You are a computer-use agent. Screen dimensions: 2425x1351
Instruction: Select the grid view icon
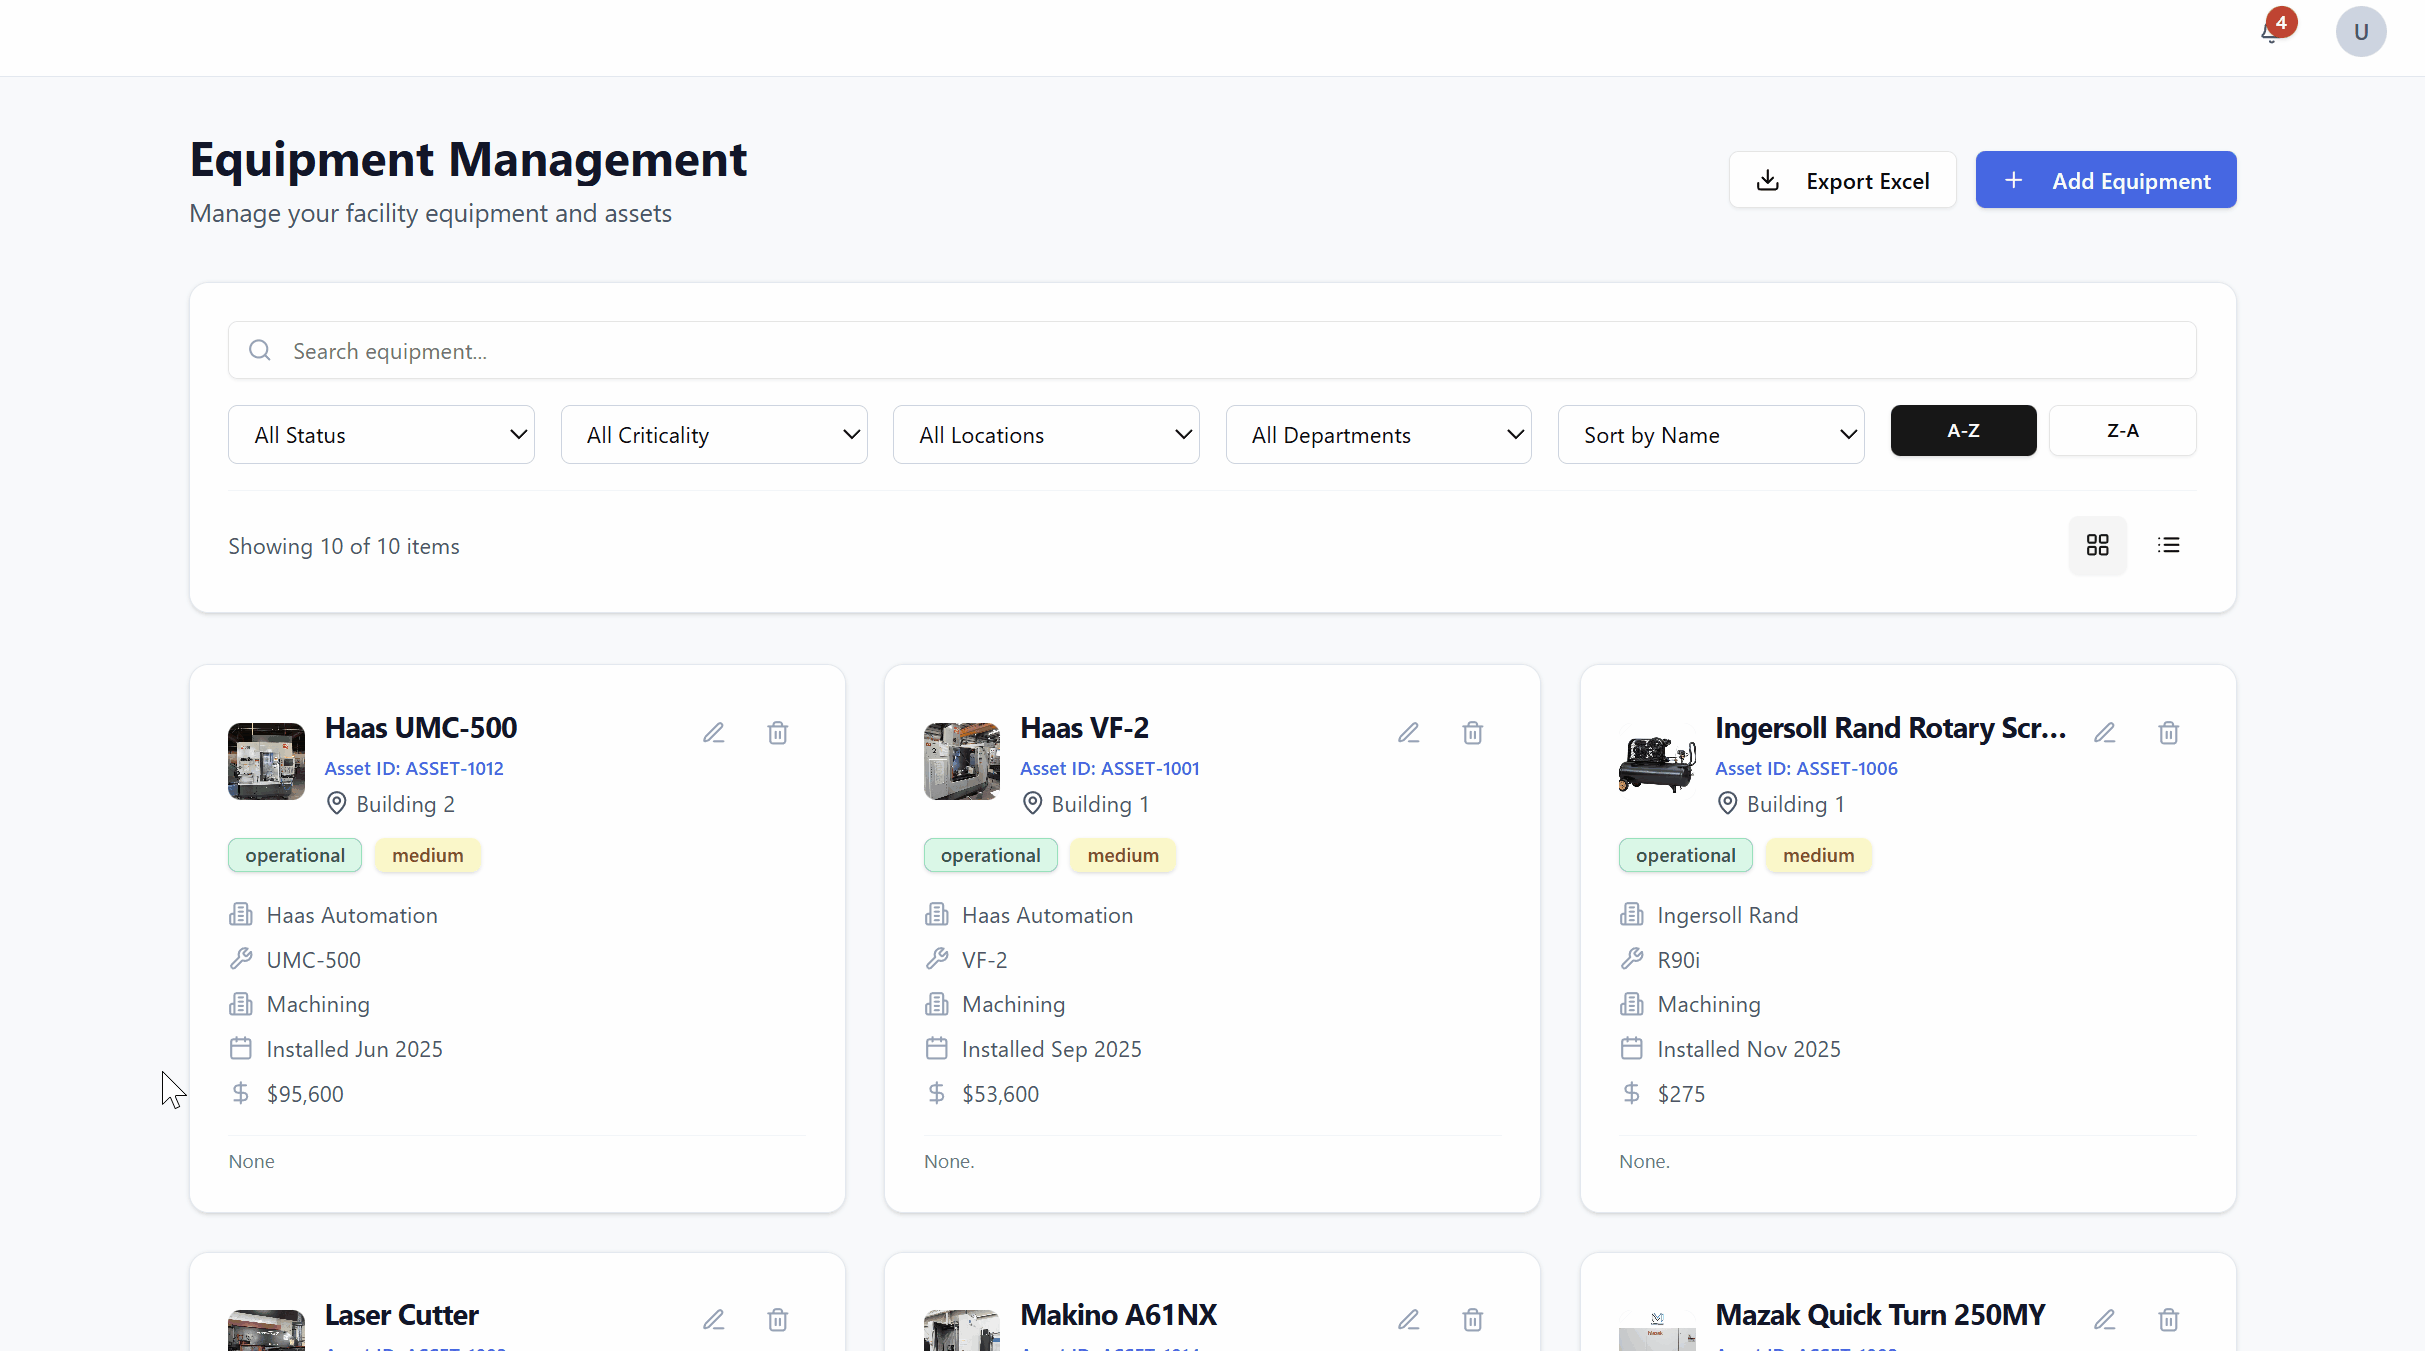tap(2097, 545)
